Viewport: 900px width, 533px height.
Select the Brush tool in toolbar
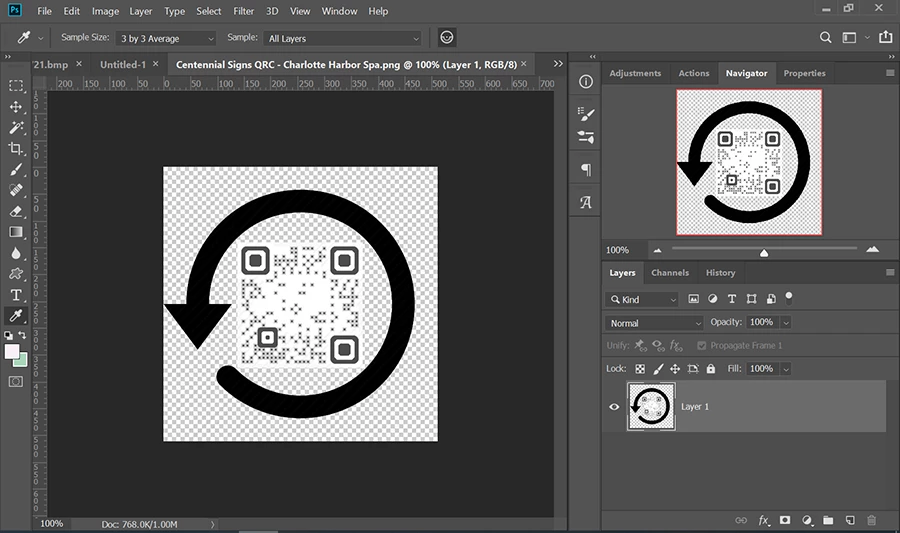pyautogui.click(x=16, y=169)
